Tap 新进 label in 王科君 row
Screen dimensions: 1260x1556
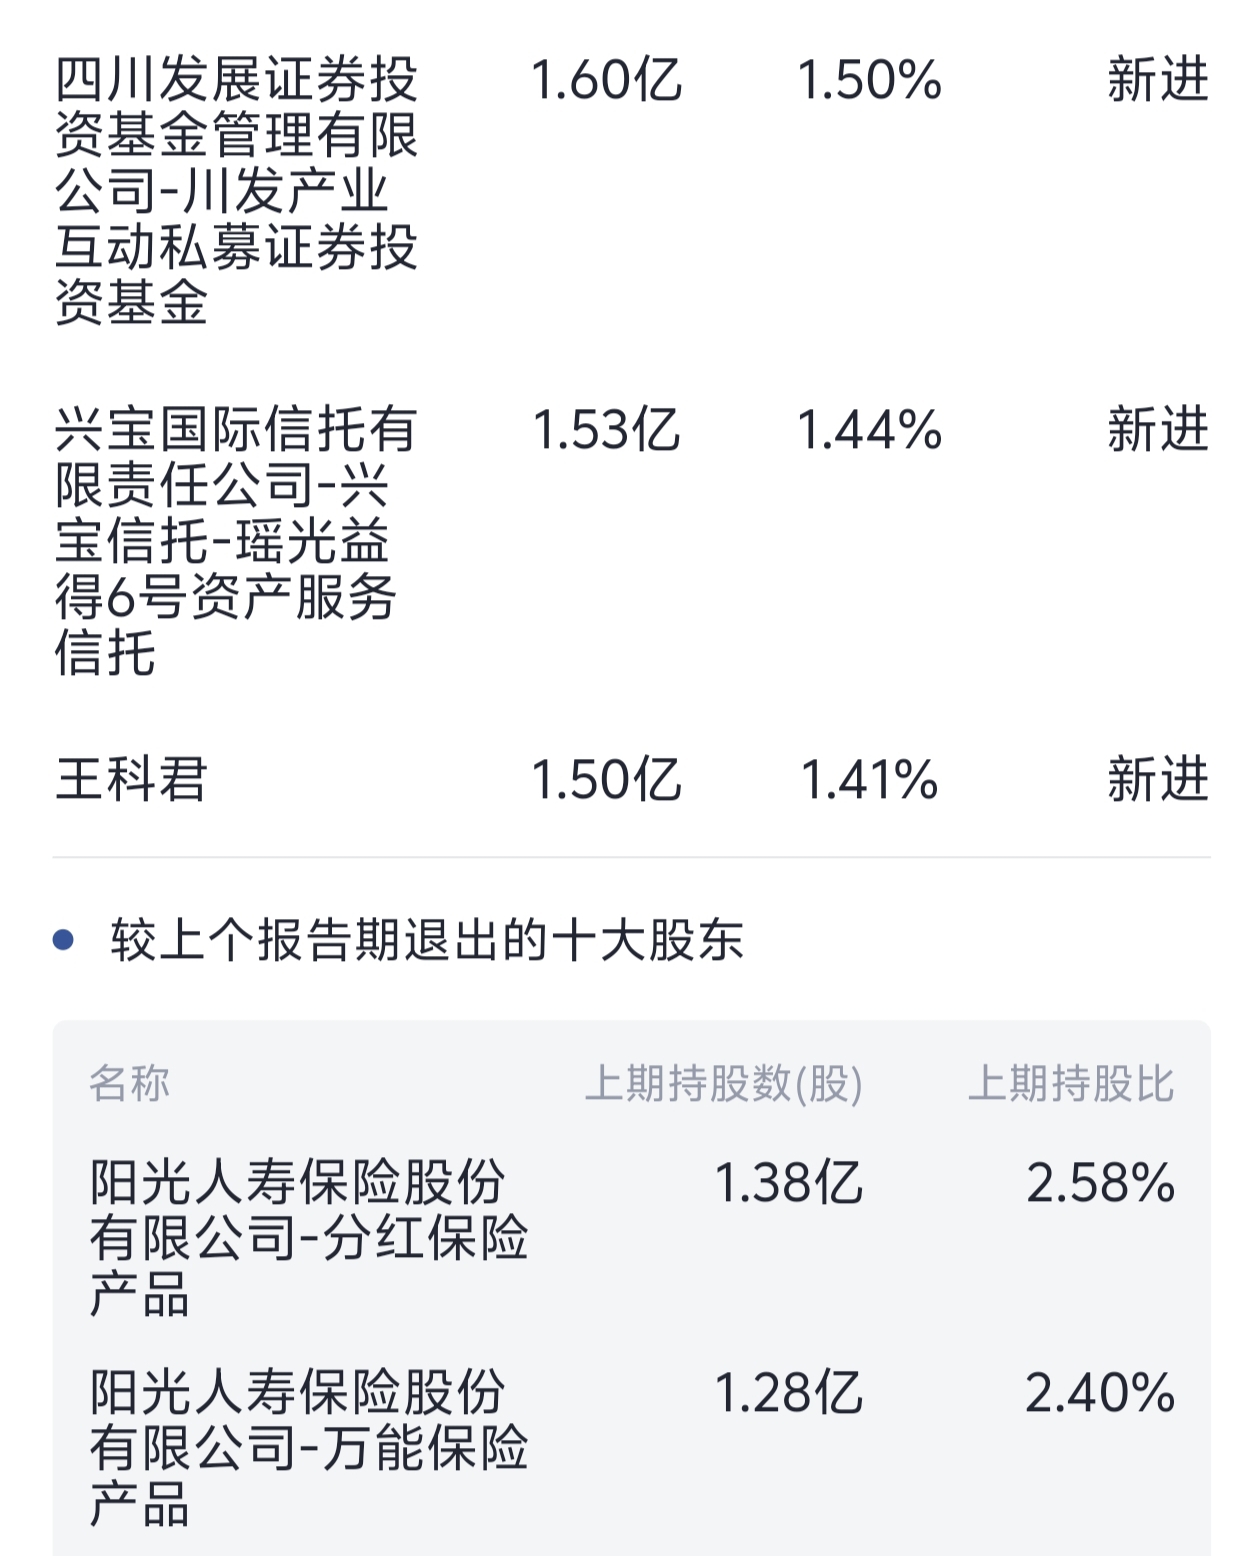pos(1157,780)
